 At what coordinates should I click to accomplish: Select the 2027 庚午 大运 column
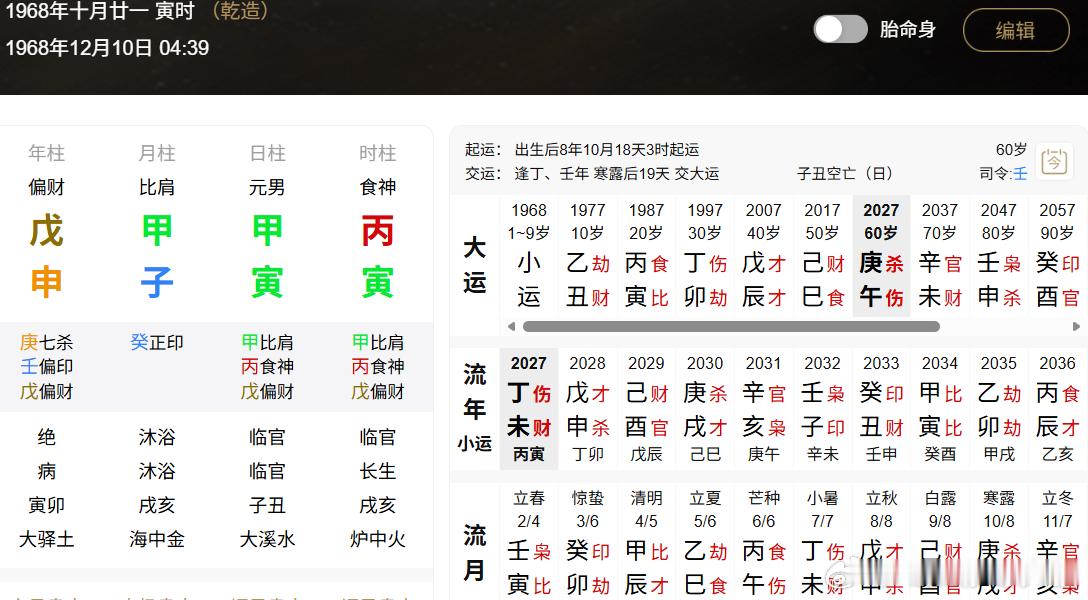coord(881,256)
